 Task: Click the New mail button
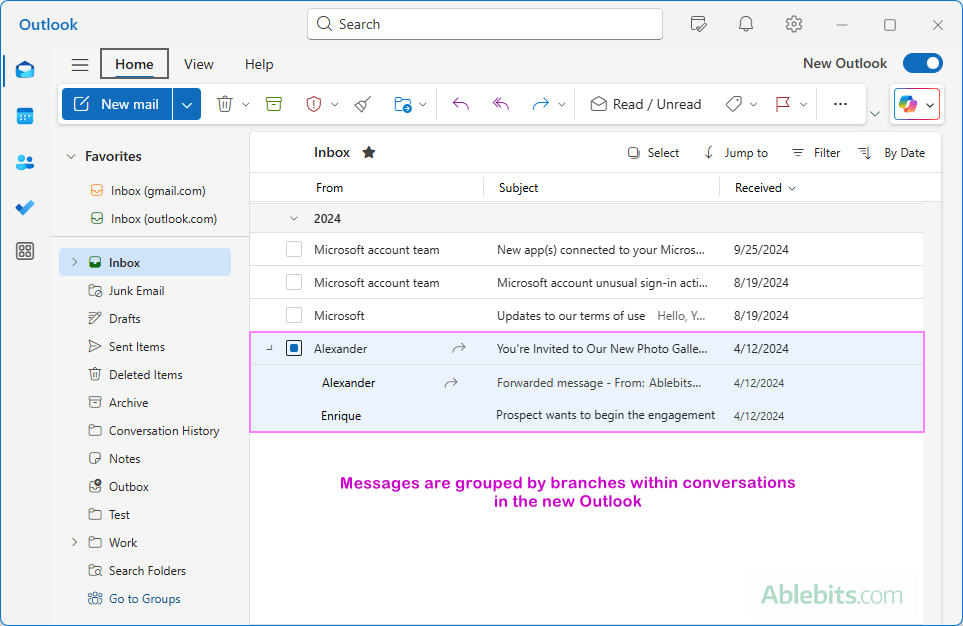tap(117, 104)
